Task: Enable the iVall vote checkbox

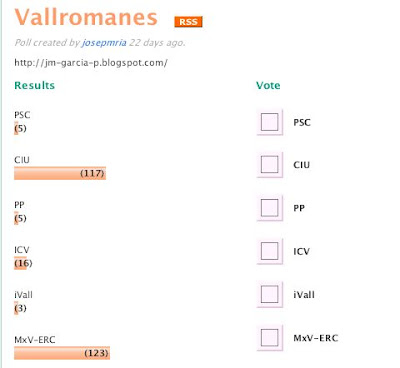Action: coord(269,294)
